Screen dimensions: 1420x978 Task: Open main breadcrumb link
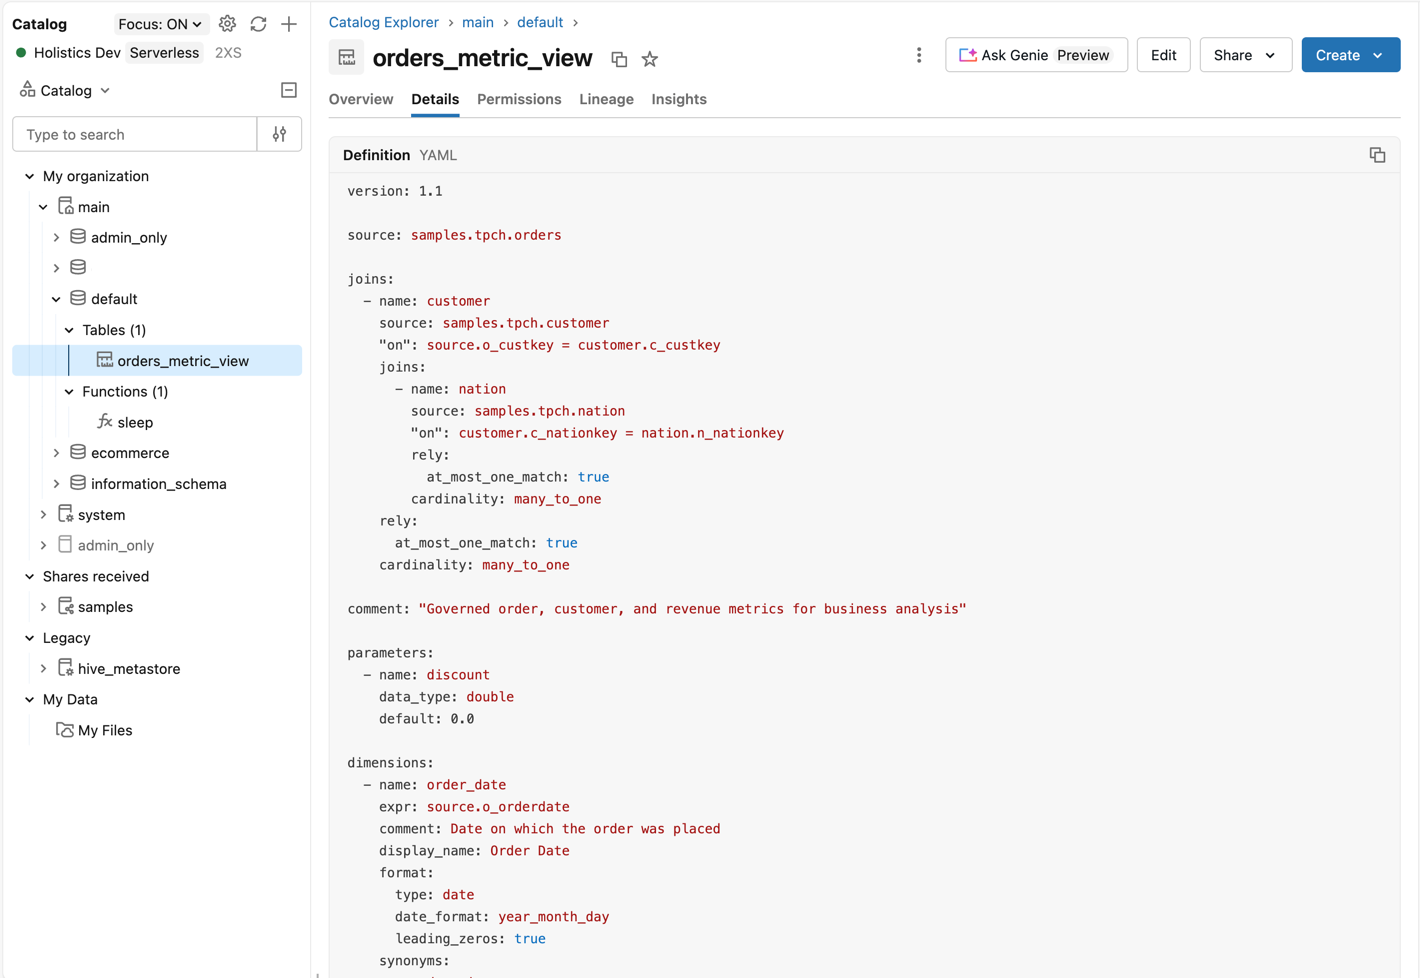[x=478, y=22]
